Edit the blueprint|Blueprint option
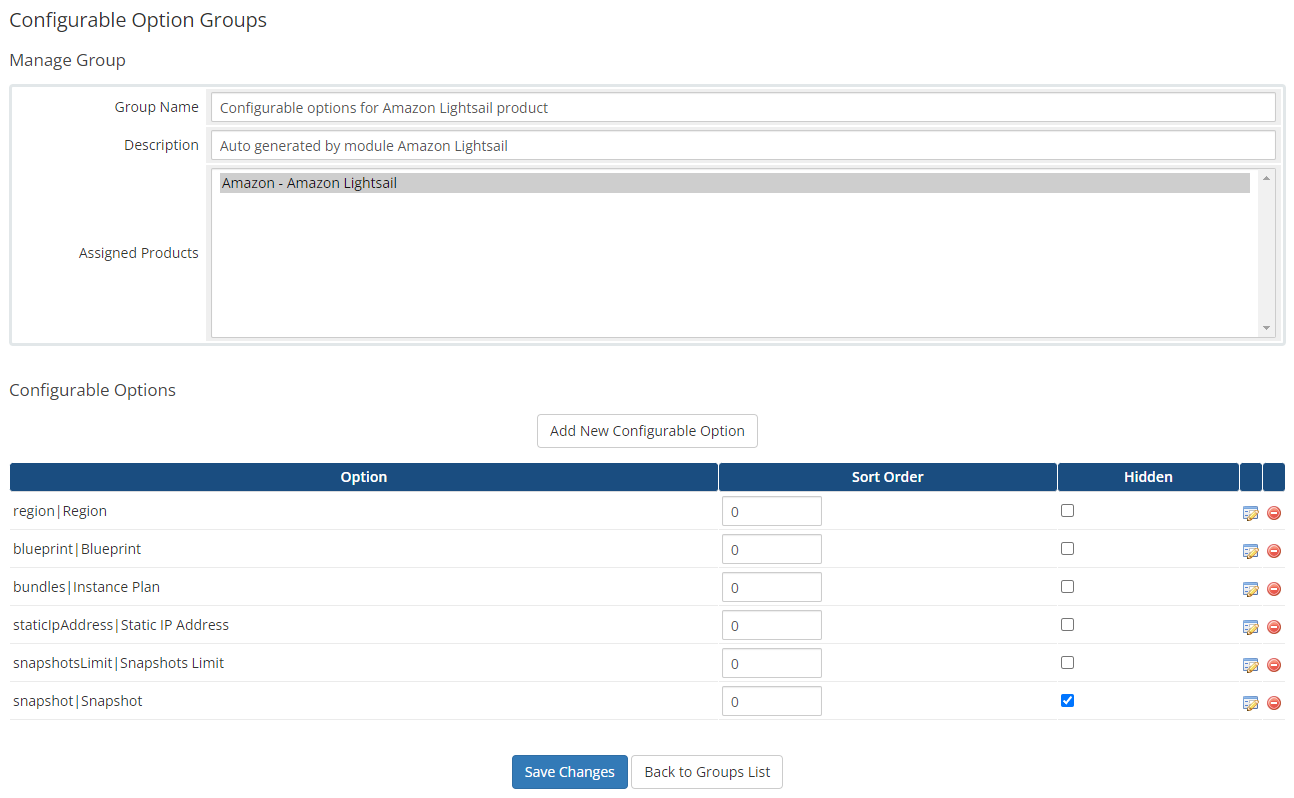 point(1250,550)
